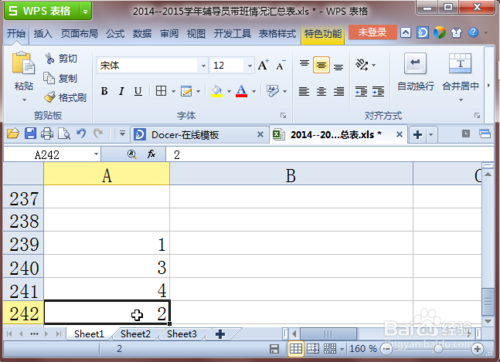The height and width of the screenshot is (362, 500).
Task: Open the 数据 ribbon tab
Action: point(142,33)
